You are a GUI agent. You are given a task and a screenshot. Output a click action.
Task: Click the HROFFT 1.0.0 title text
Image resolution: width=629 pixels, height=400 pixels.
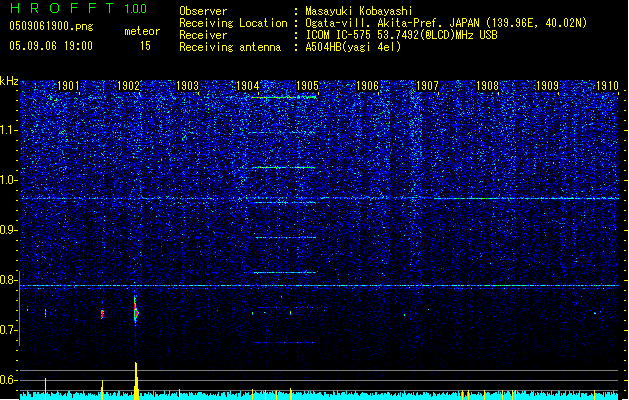click(79, 8)
